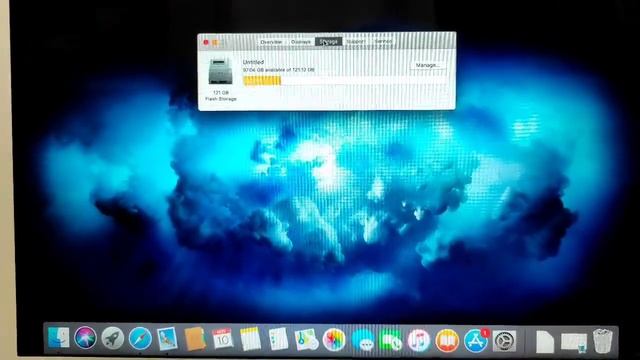
Task: Open FaceTime green icon in Dock
Action: tap(391, 341)
